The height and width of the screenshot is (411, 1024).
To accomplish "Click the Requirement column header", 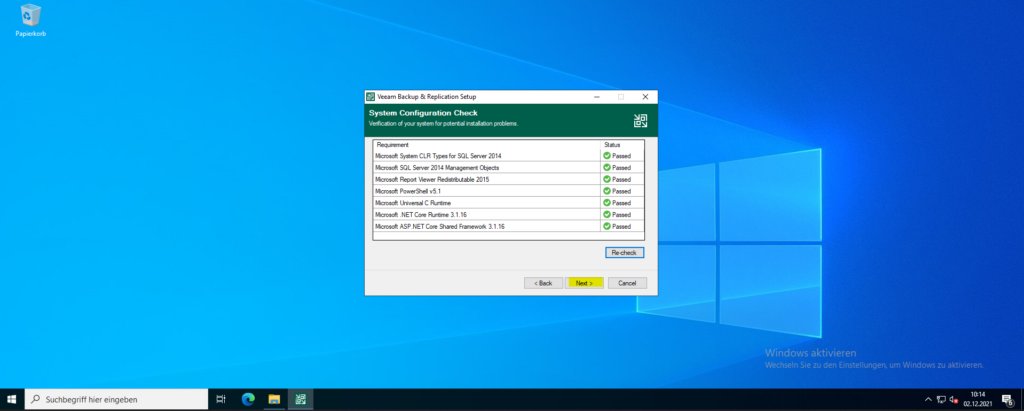I will (x=485, y=145).
